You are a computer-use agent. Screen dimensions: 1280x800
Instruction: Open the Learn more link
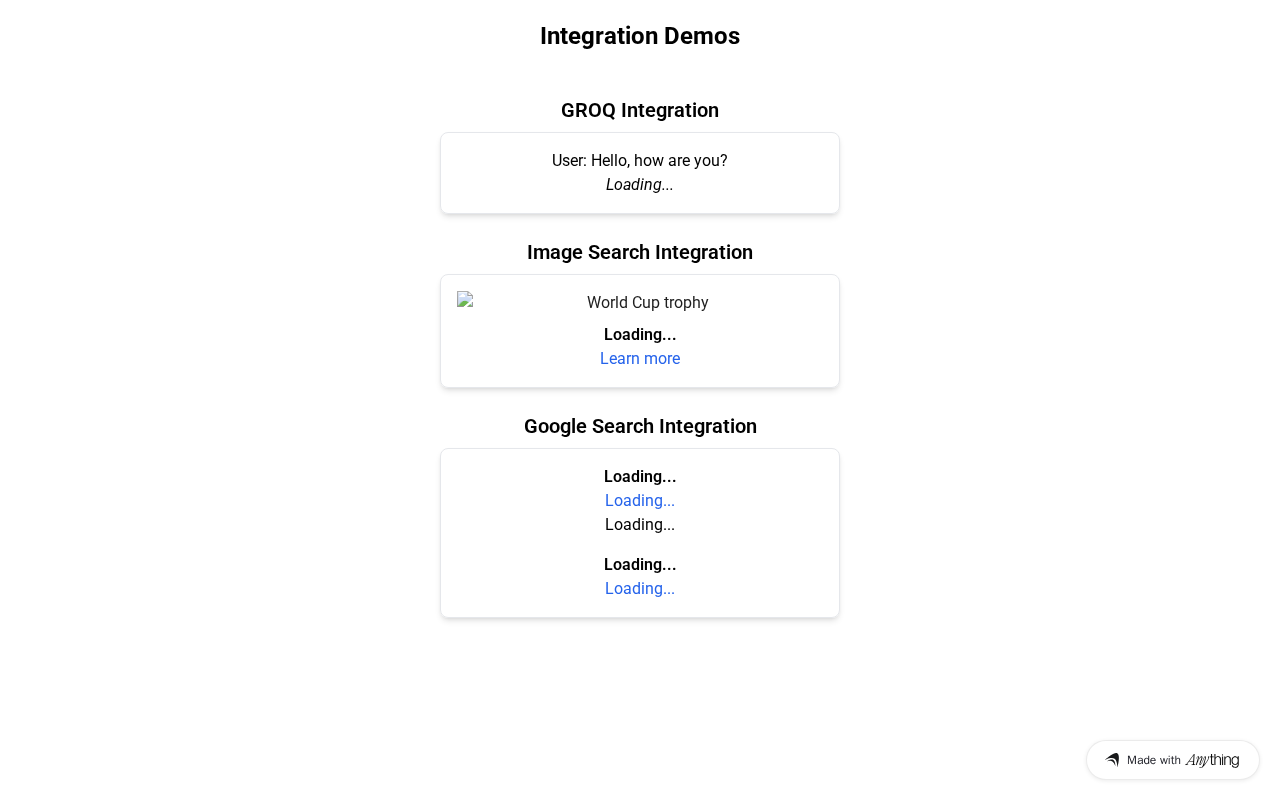[x=640, y=358]
